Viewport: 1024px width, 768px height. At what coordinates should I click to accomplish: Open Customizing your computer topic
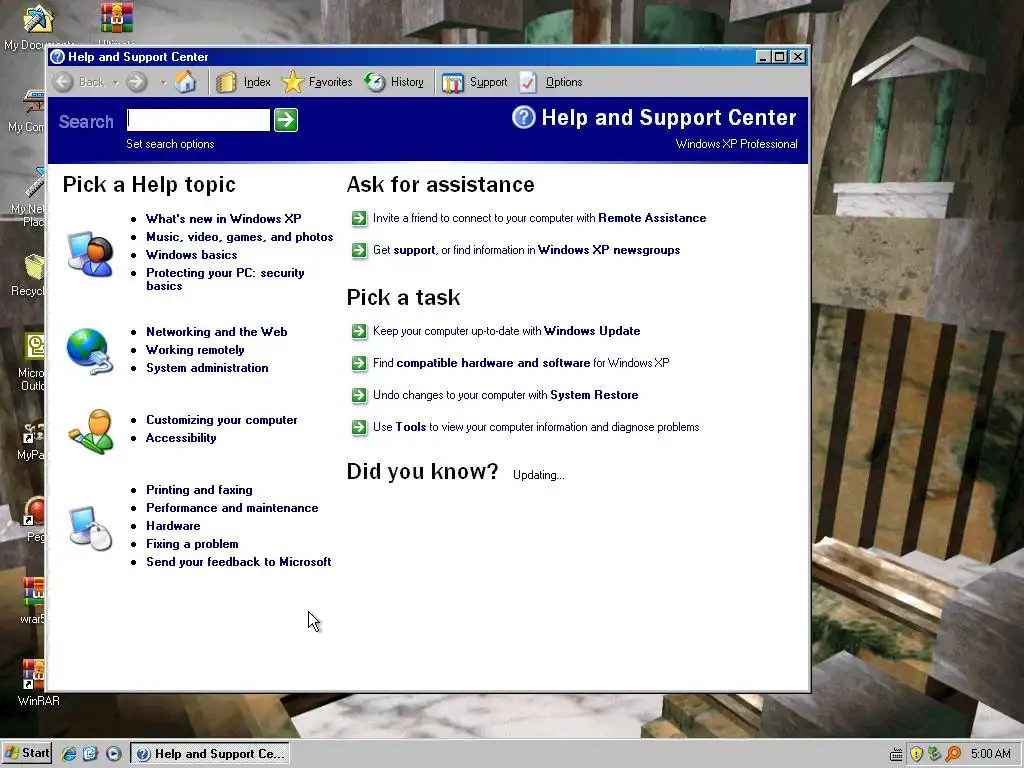click(x=221, y=420)
